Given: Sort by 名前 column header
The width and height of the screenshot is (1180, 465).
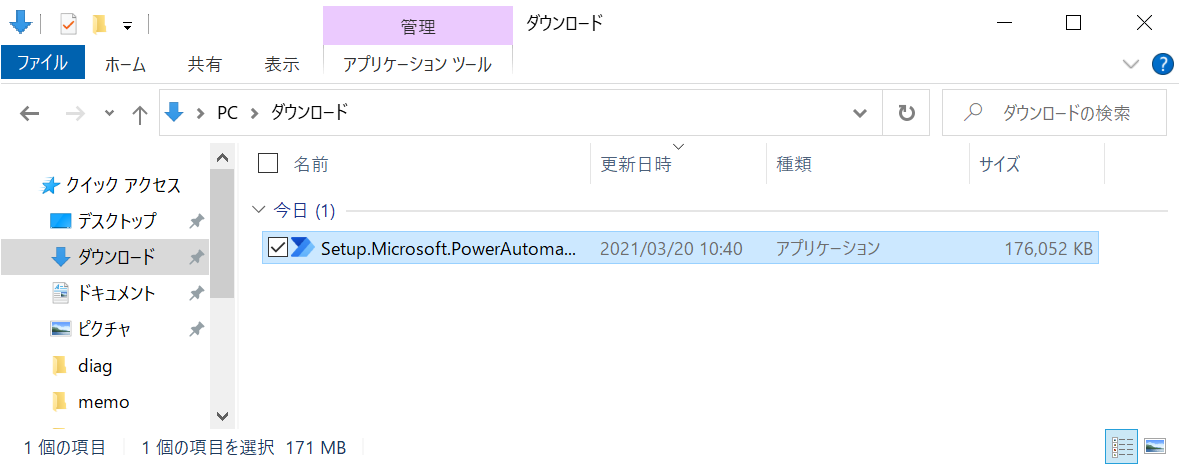Looking at the screenshot, I should (x=311, y=164).
